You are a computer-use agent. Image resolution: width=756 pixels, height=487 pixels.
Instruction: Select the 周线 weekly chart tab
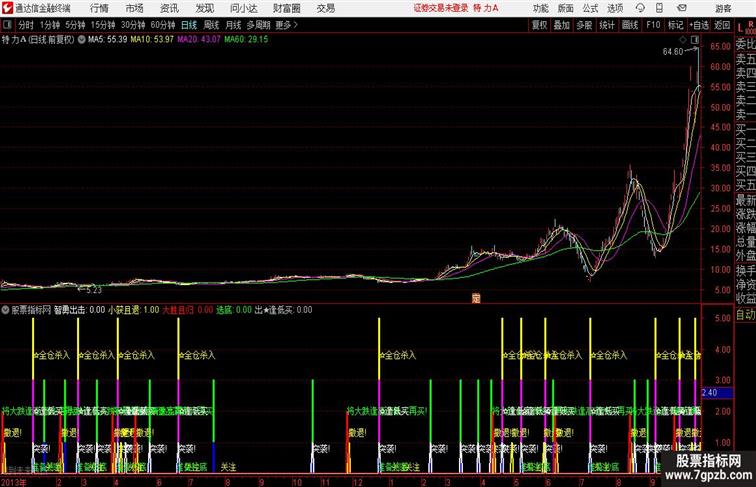[x=211, y=25]
